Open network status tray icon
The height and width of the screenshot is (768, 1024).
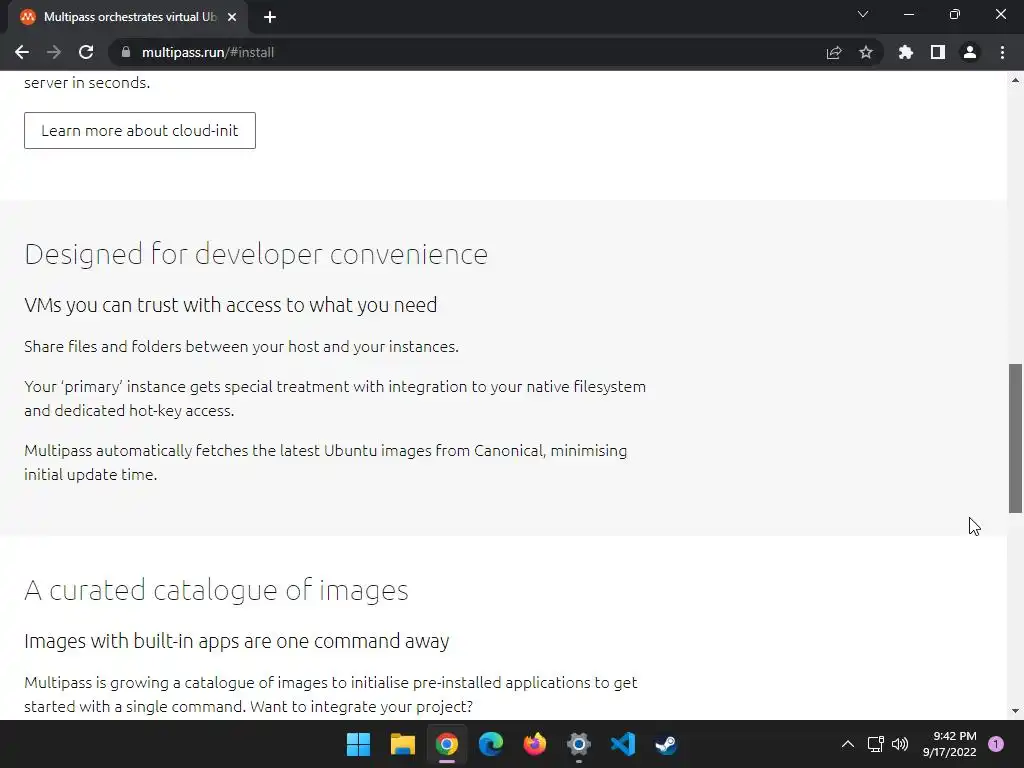[x=875, y=744]
